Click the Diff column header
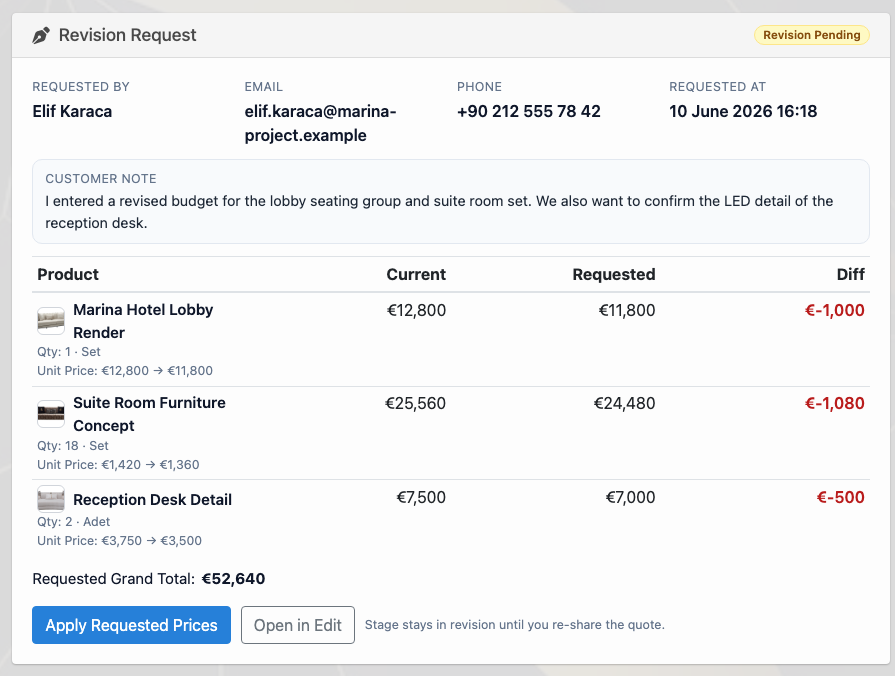895x676 pixels. pos(850,274)
